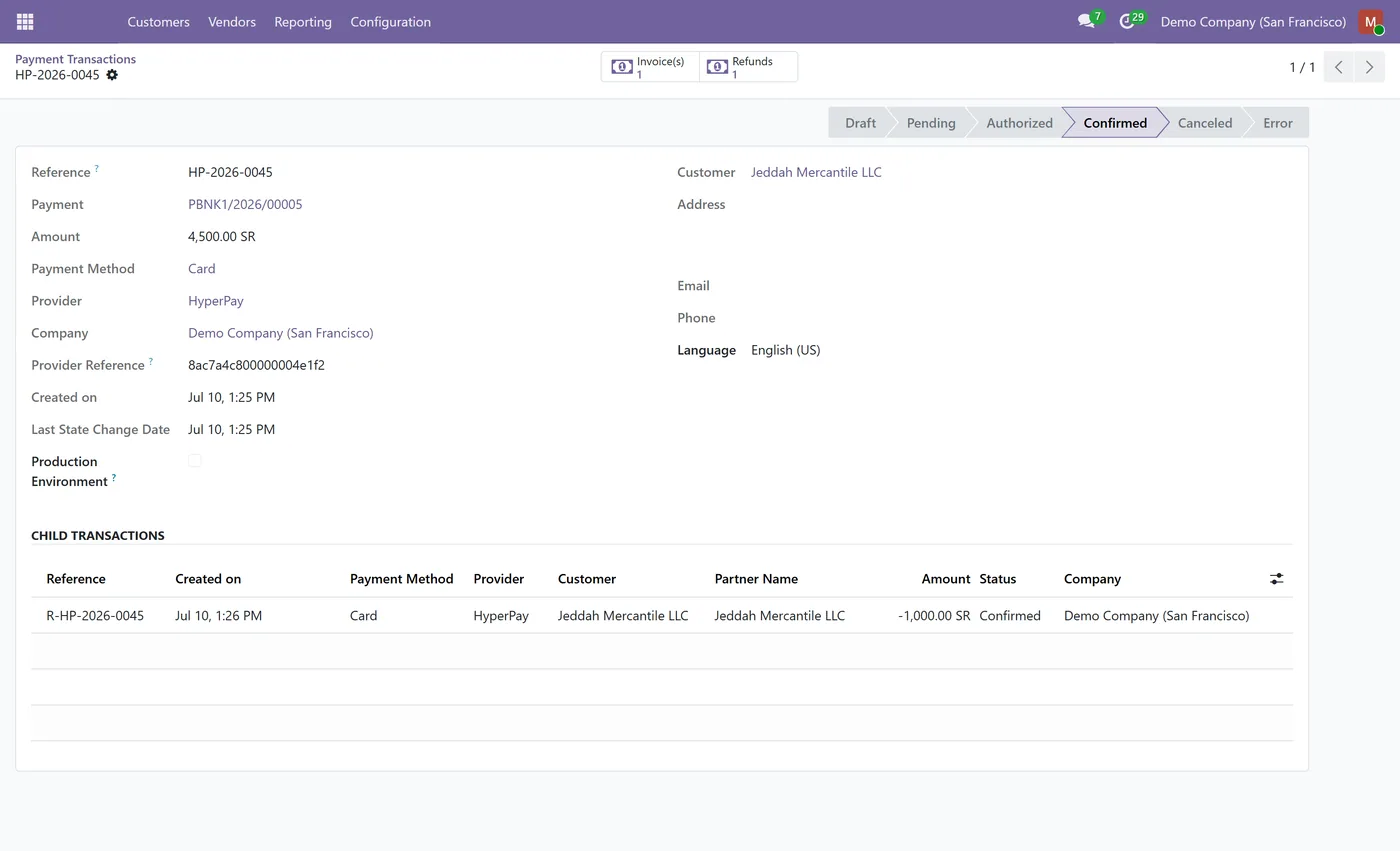Viewport: 1400px width, 851px height.
Task: Click the Invoice(s) money icon
Action: coord(622,67)
